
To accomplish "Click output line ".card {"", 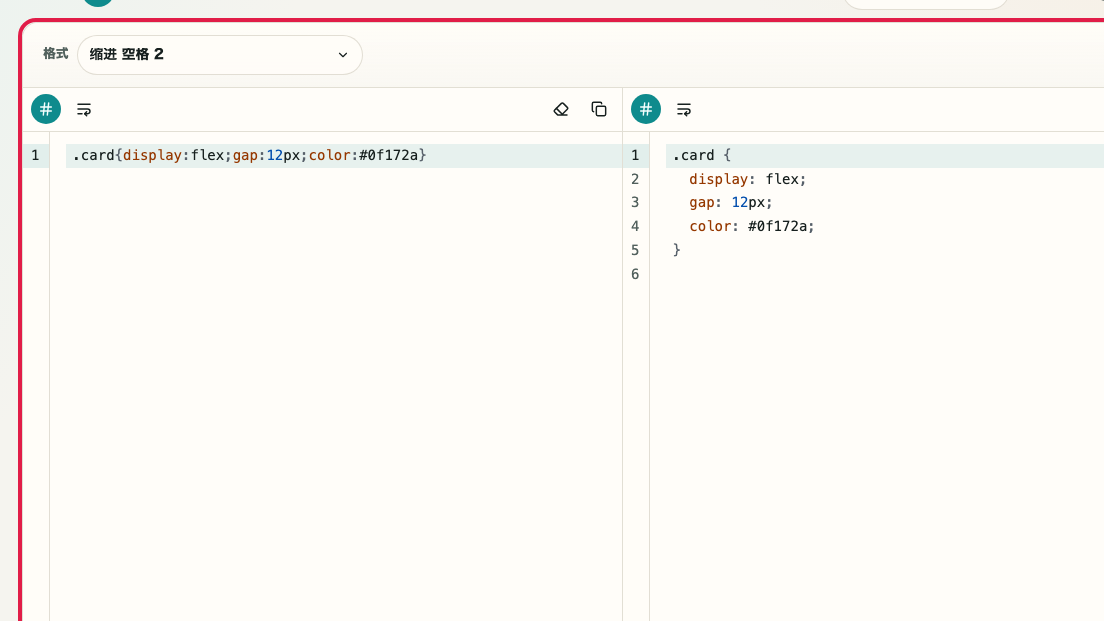I will [702, 156].
